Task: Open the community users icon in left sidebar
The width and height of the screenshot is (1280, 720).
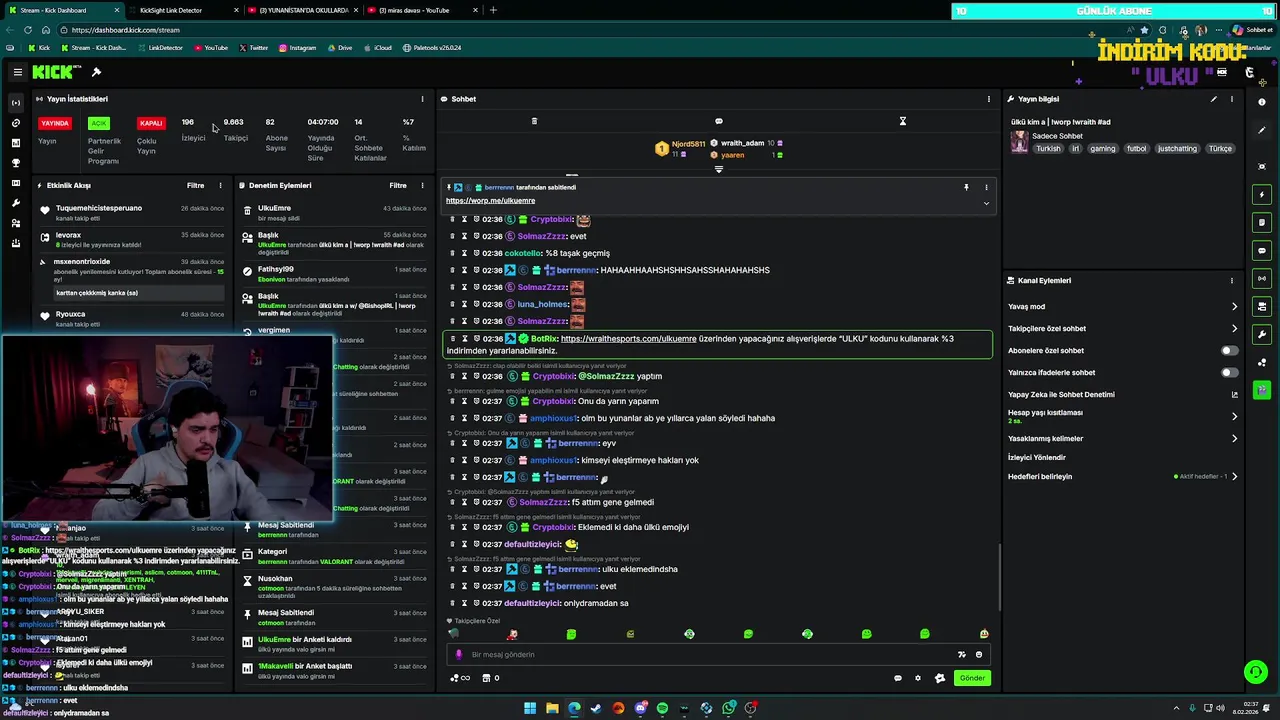Action: click(15, 223)
